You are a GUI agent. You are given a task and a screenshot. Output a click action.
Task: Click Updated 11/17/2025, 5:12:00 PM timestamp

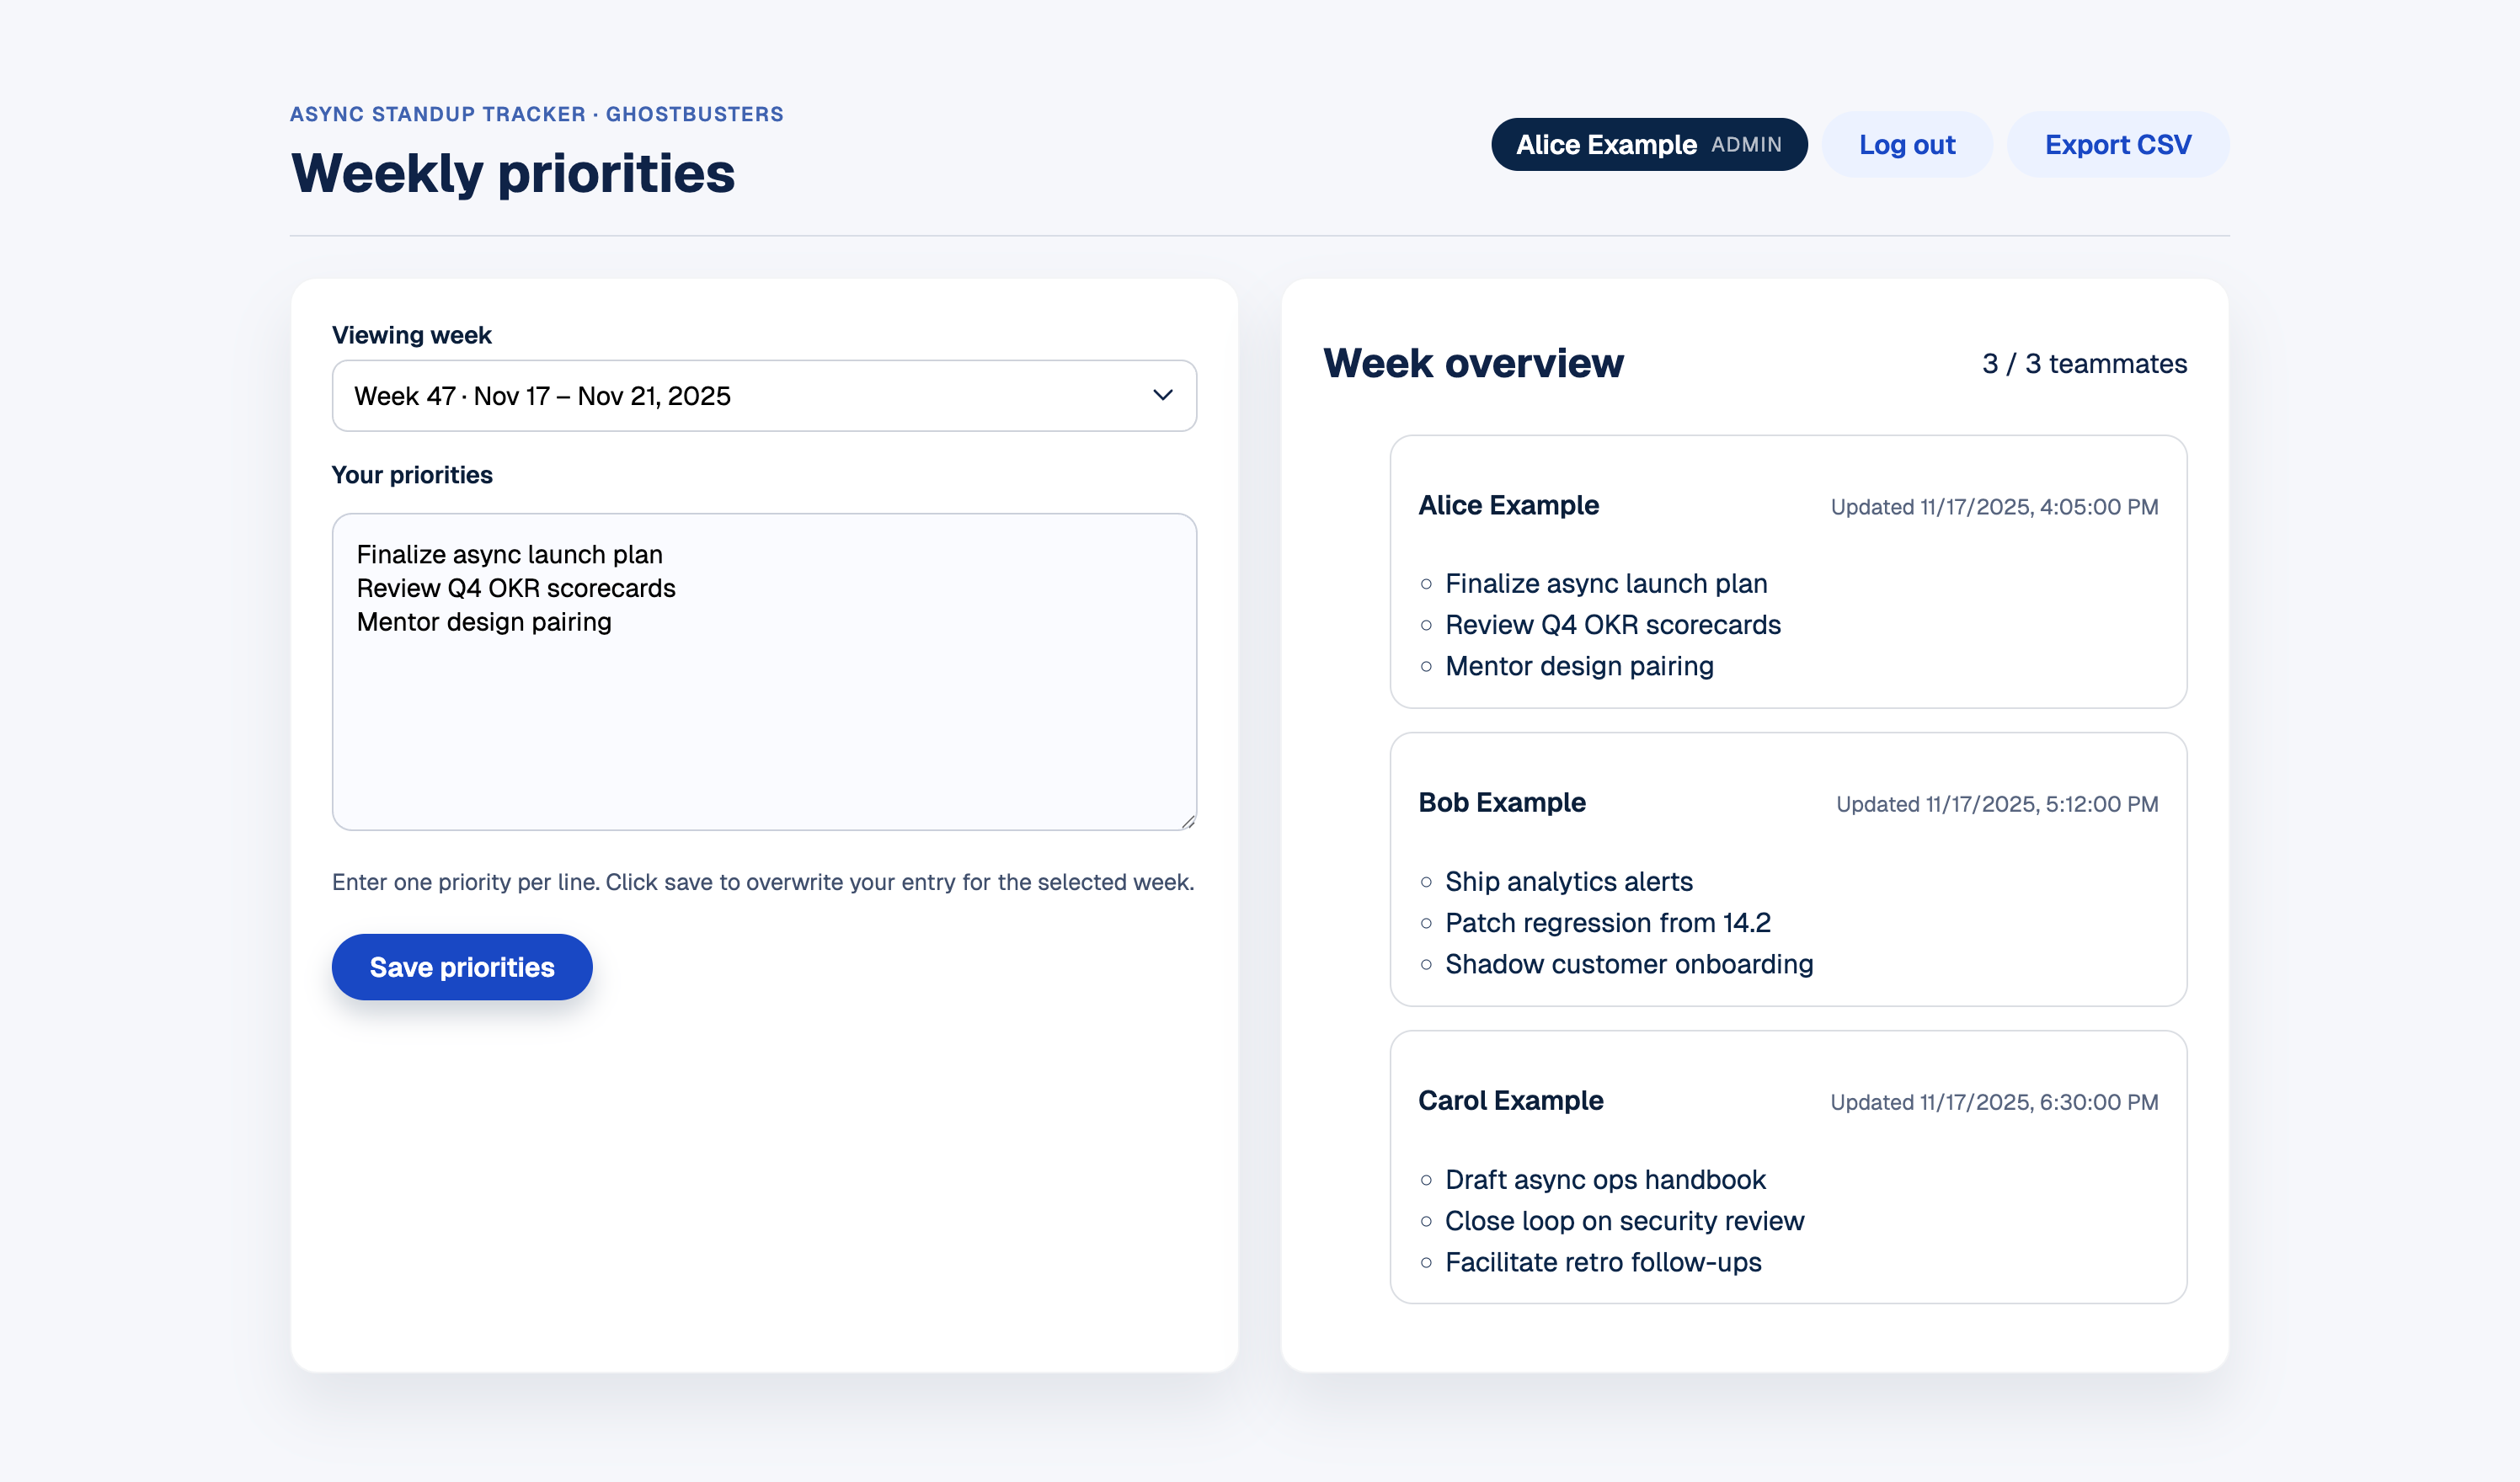1996,803
